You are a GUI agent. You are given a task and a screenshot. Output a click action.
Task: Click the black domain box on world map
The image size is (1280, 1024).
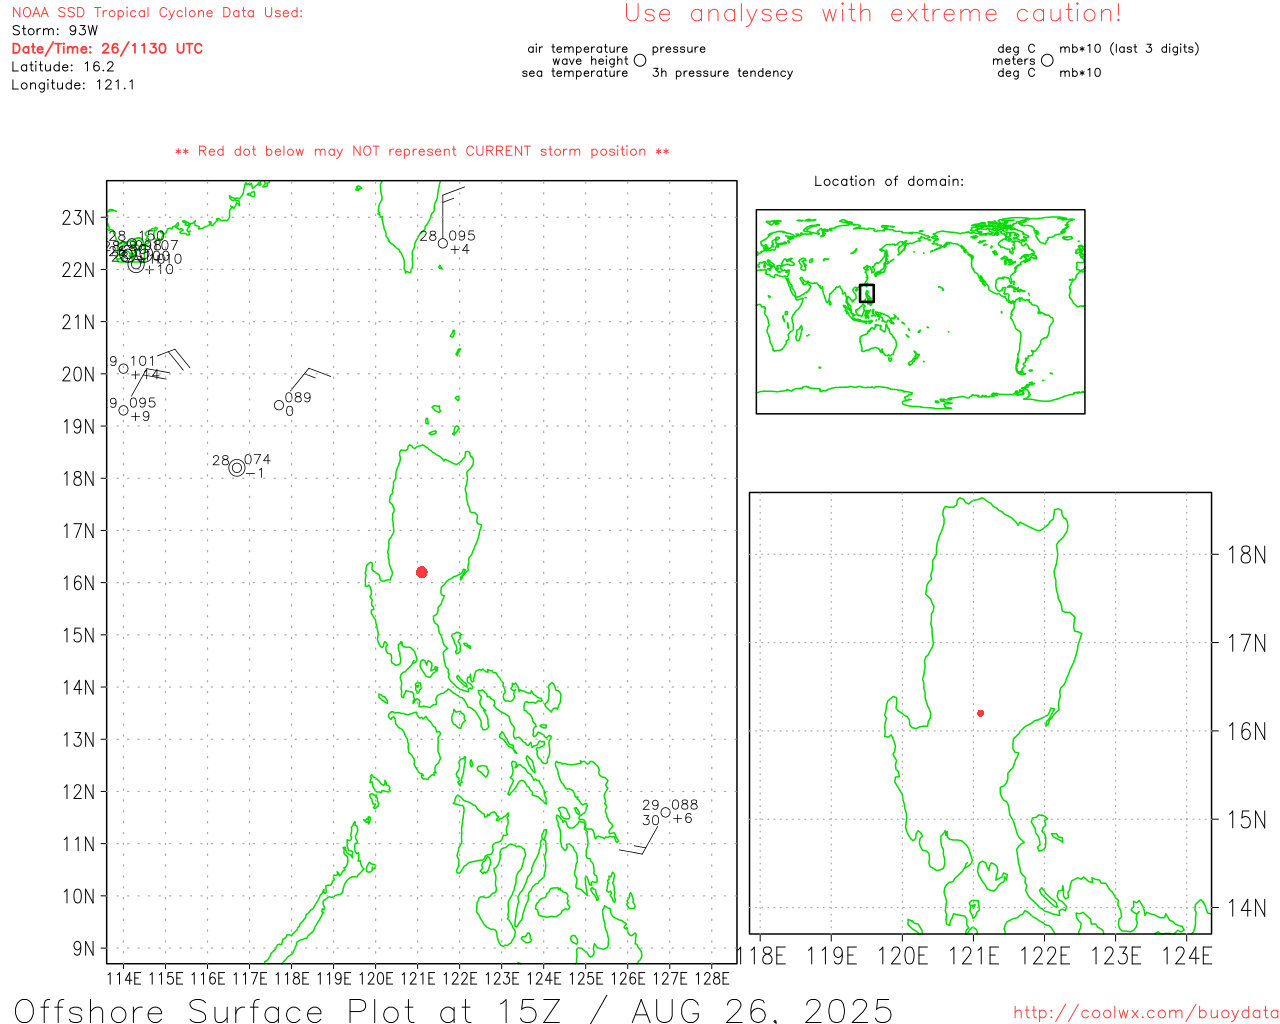(x=867, y=293)
